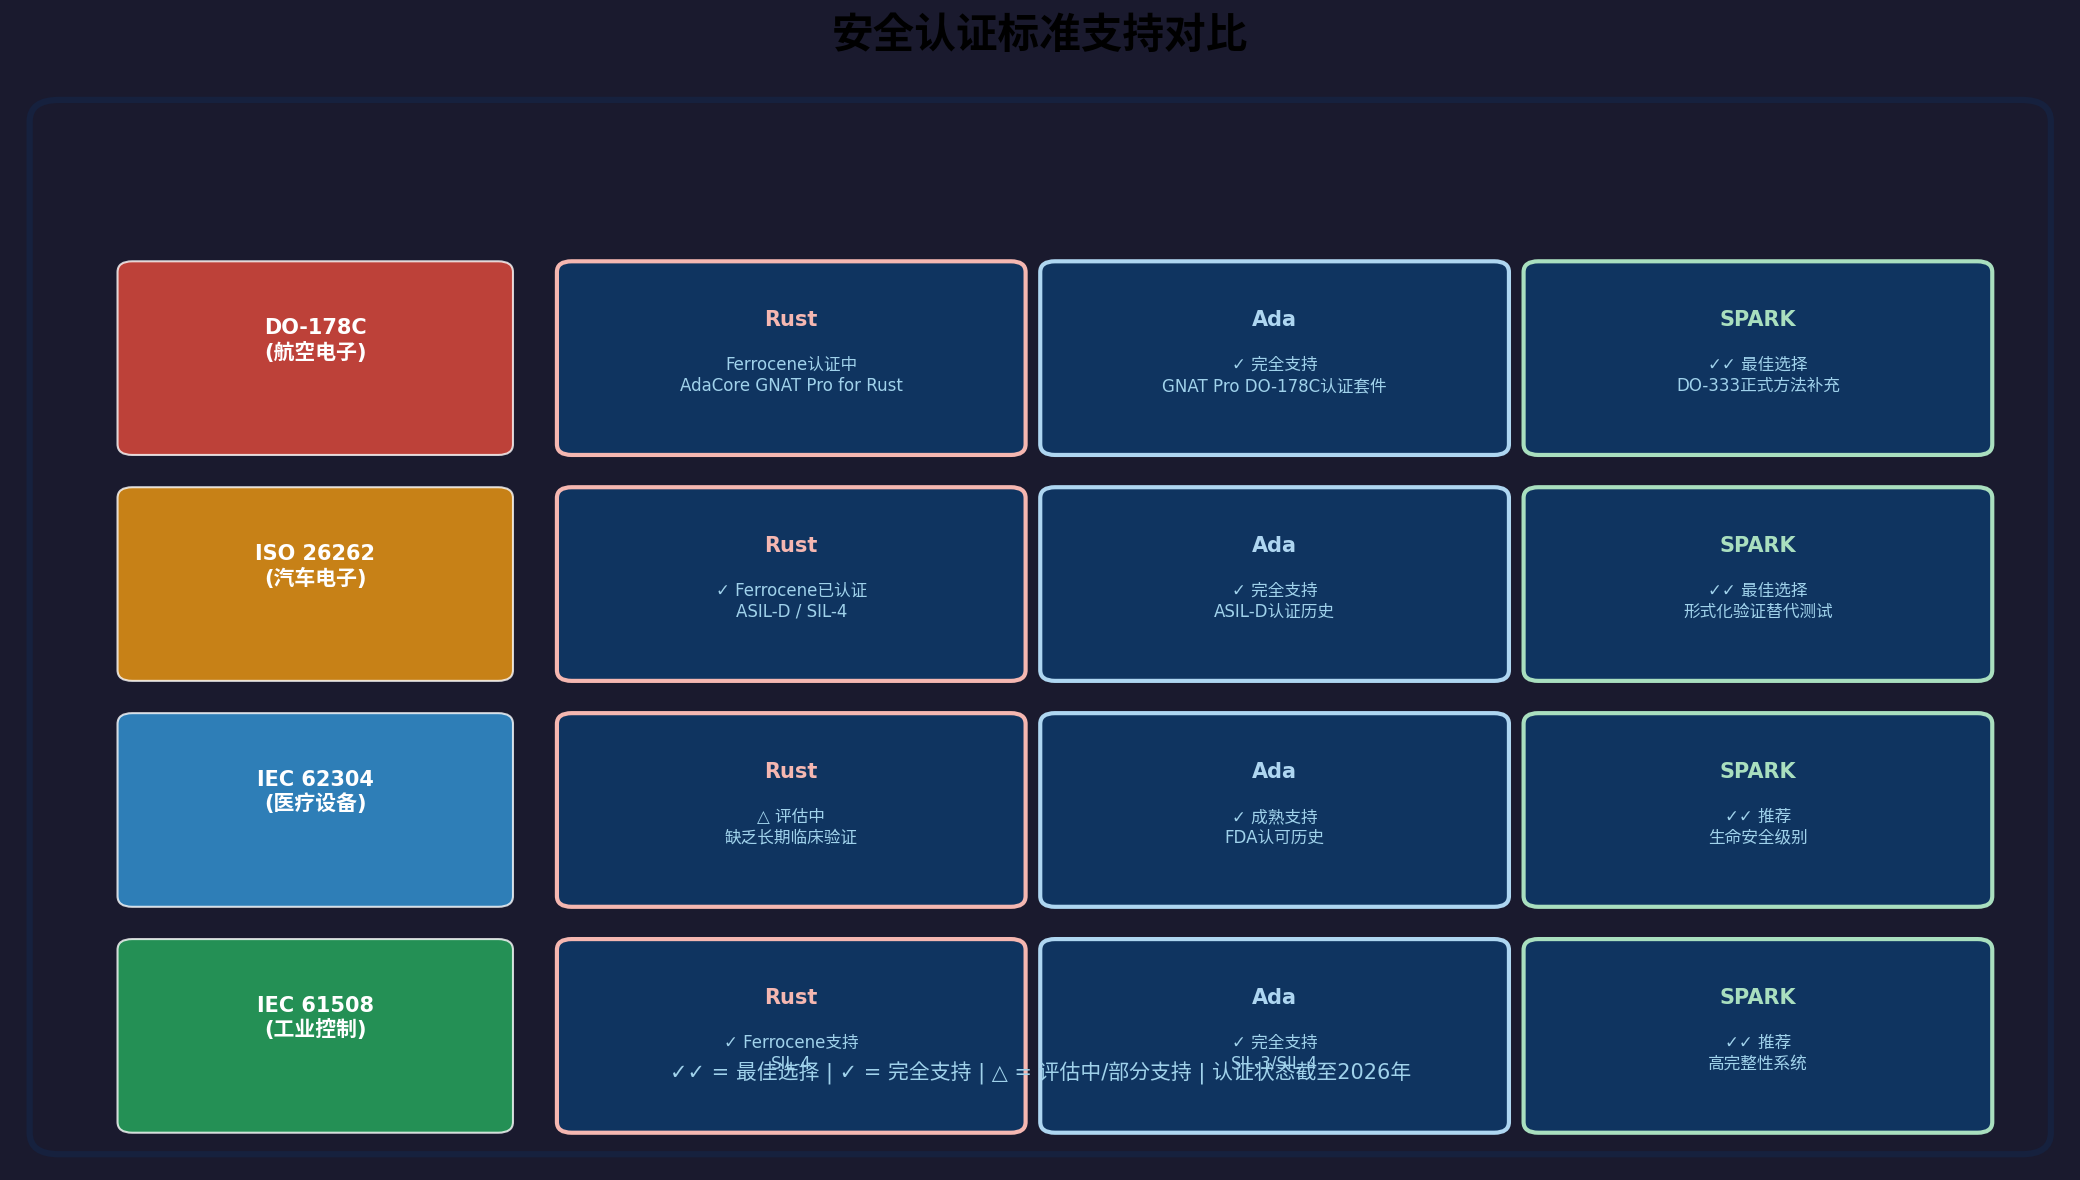The height and width of the screenshot is (1180, 2080).
Task: Click the text FDA认可历史
Action: [1274, 837]
